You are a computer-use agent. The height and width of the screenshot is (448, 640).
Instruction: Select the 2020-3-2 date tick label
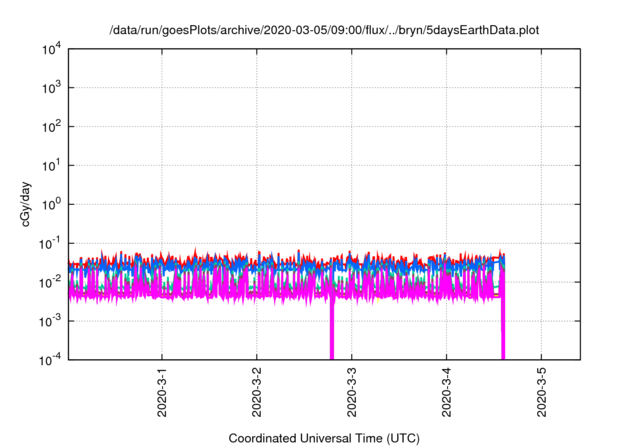pyautogui.click(x=257, y=392)
